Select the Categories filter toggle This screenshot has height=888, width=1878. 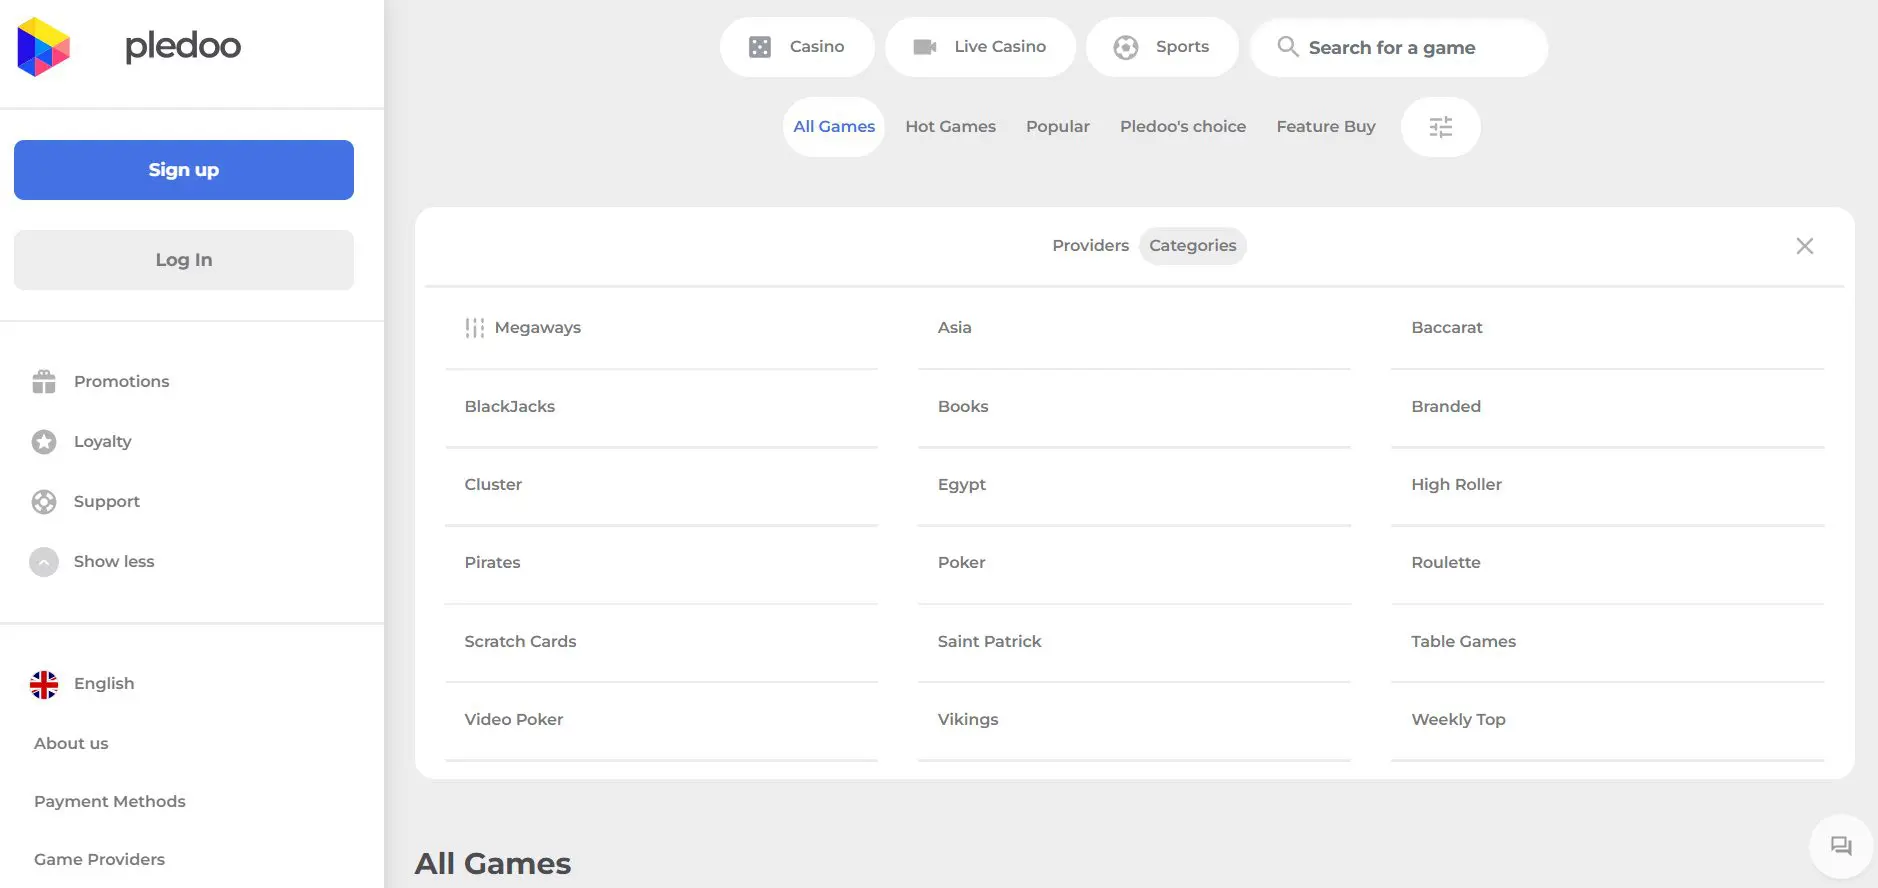coord(1192,246)
